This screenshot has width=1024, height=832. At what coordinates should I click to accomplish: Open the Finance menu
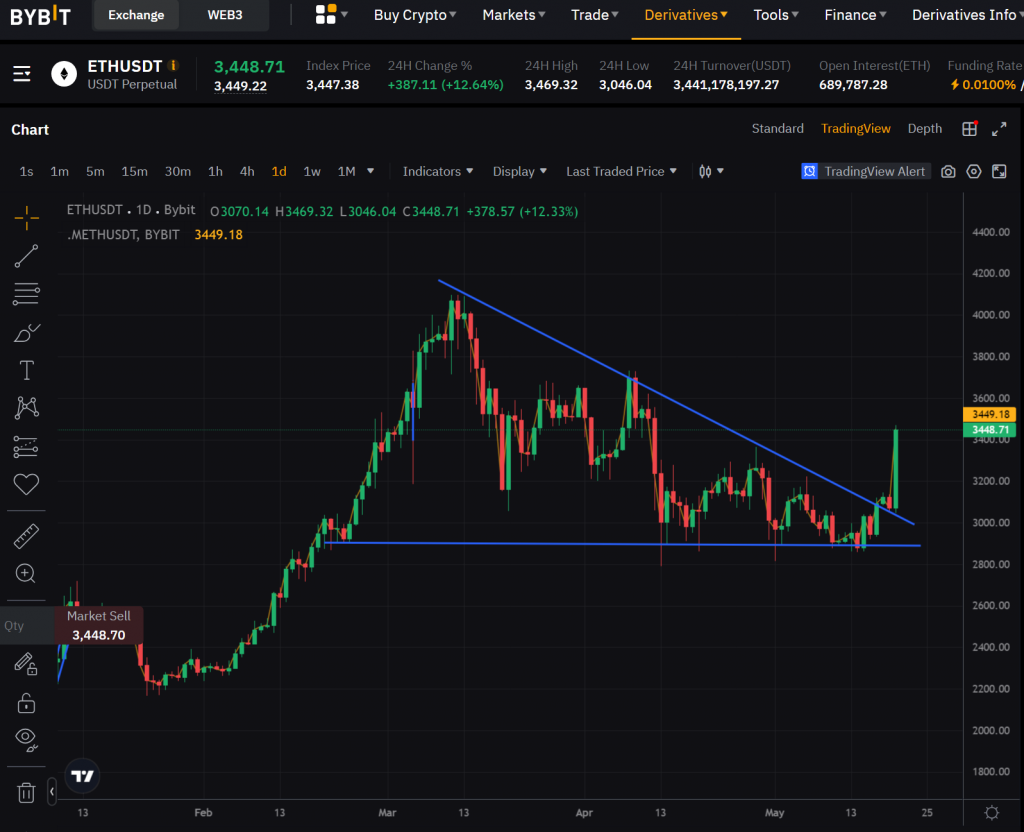tap(855, 15)
